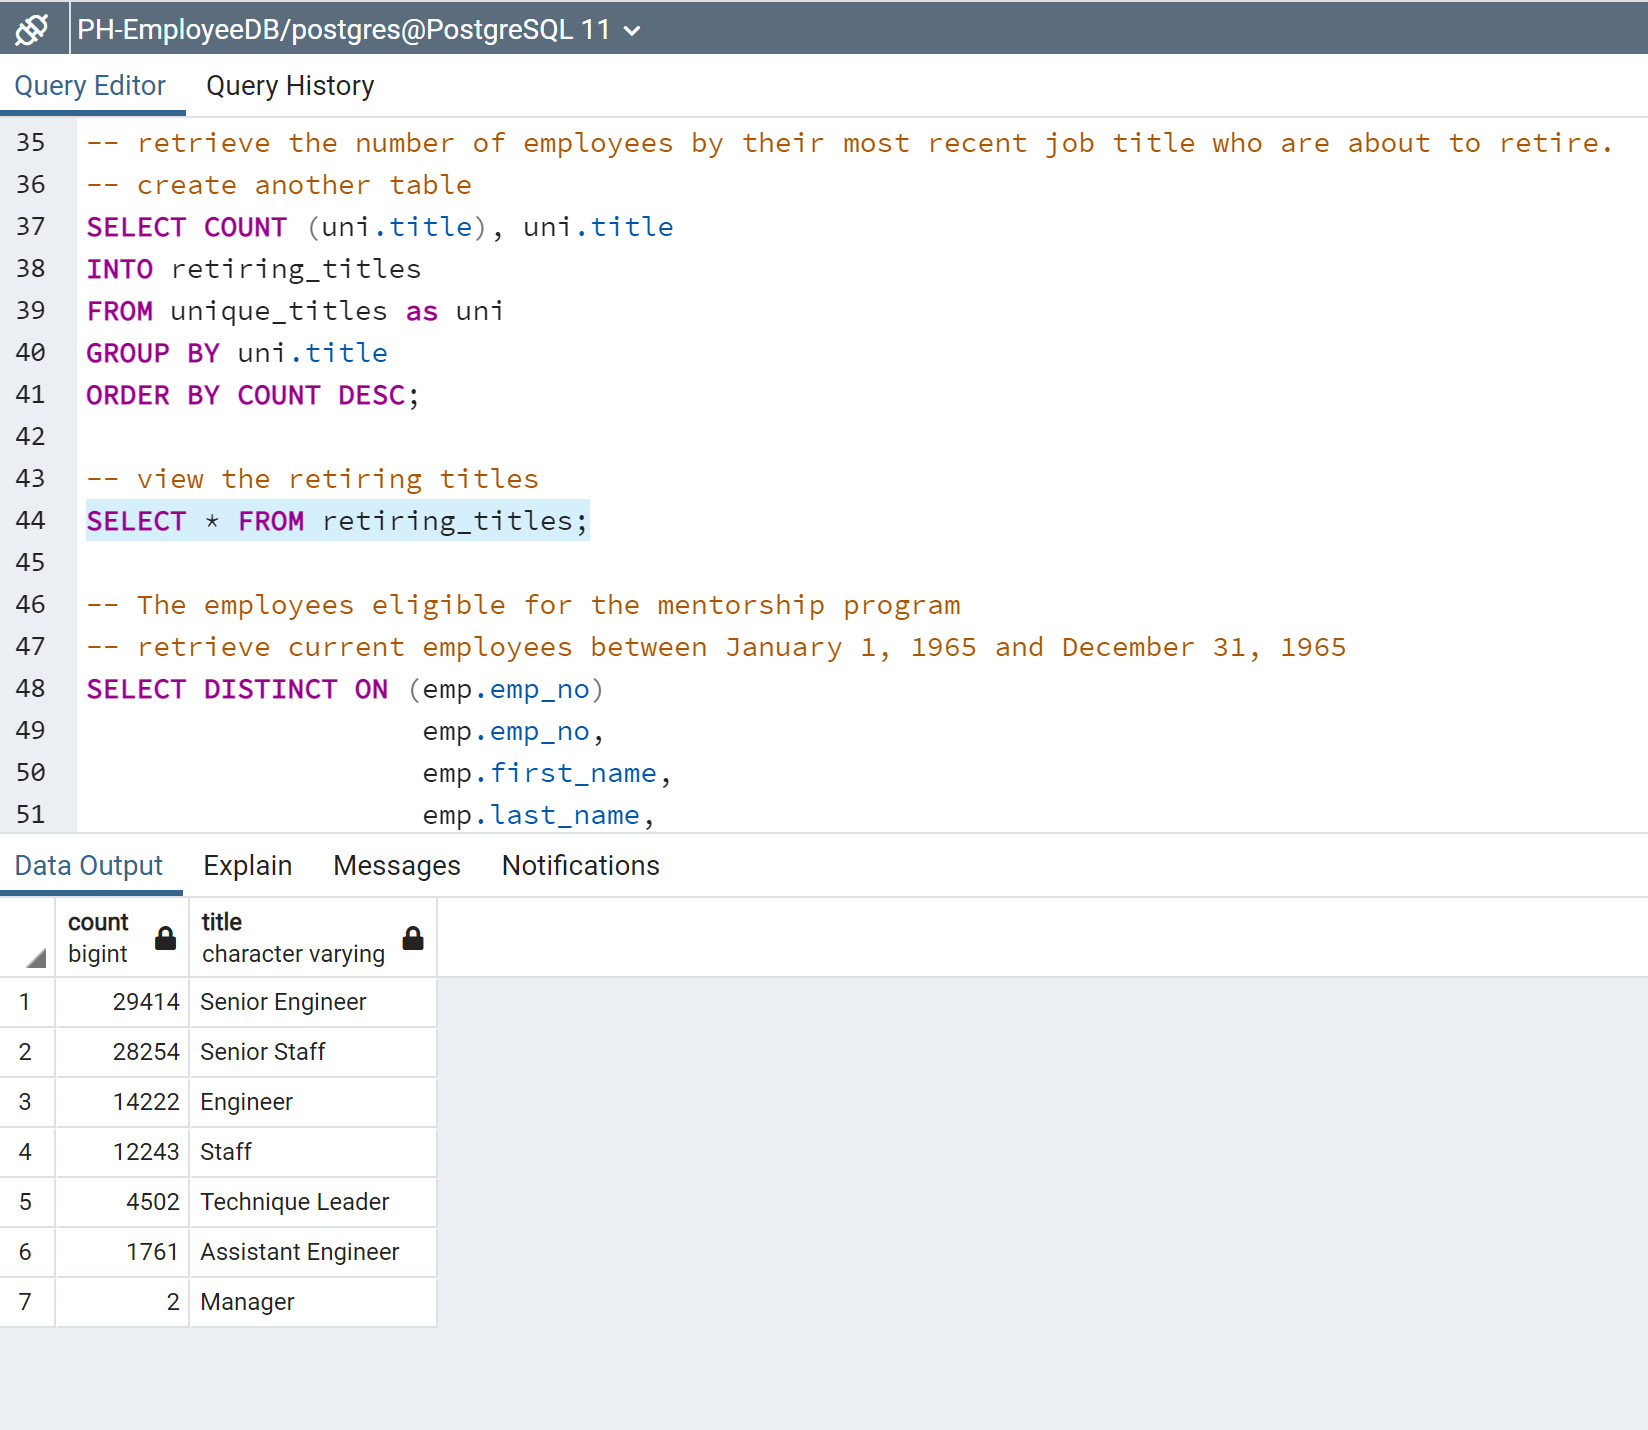The image size is (1648, 1430).
Task: Select the Data Output tab
Action: pos(90,865)
